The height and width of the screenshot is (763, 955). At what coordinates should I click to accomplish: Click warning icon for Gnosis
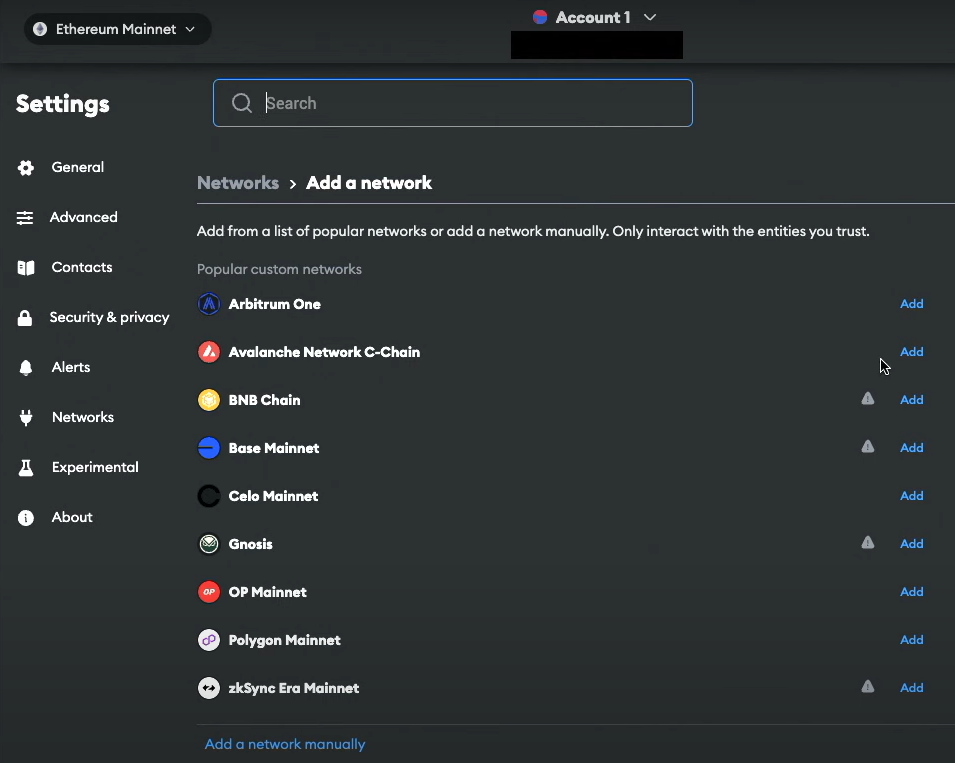868,543
